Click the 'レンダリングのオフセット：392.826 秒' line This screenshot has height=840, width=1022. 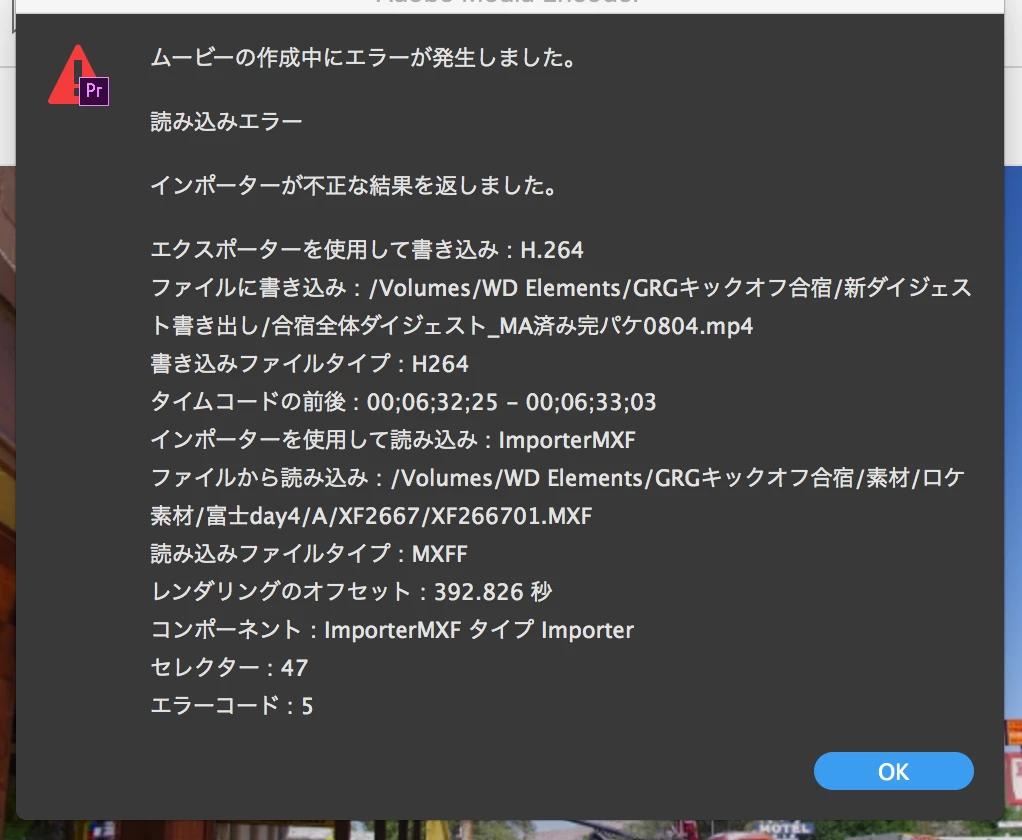(x=351, y=592)
